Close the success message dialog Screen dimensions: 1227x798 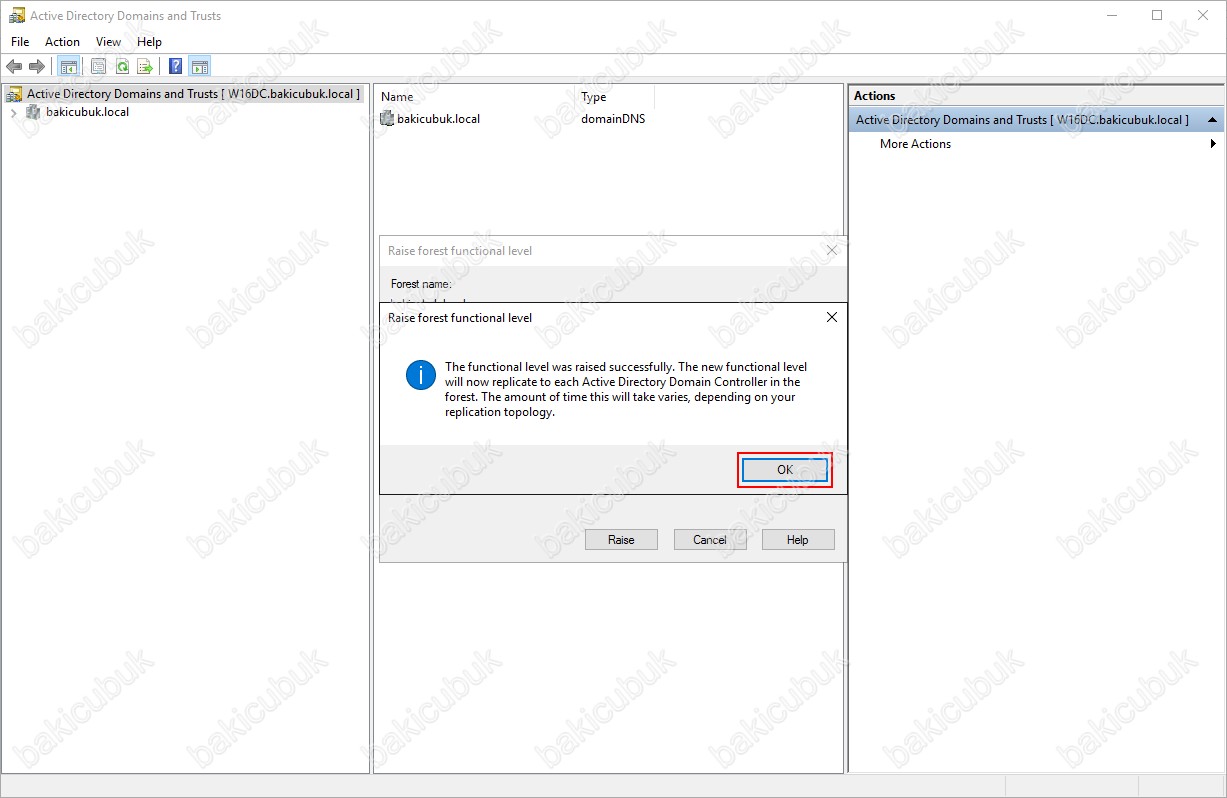pos(831,318)
